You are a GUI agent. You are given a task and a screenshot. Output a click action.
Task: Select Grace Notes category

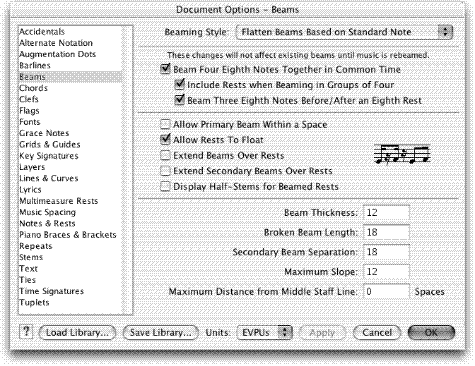(x=70, y=133)
